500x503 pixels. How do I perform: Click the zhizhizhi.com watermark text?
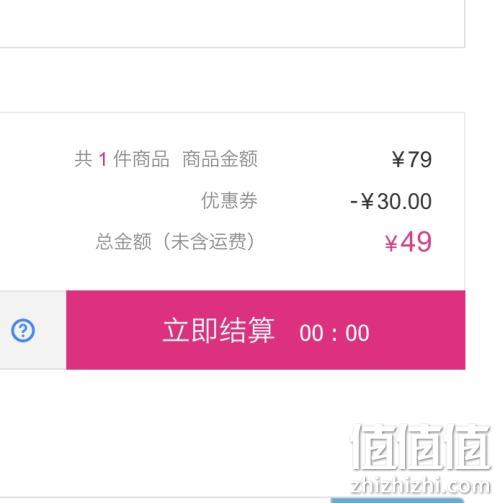click(x=421, y=486)
